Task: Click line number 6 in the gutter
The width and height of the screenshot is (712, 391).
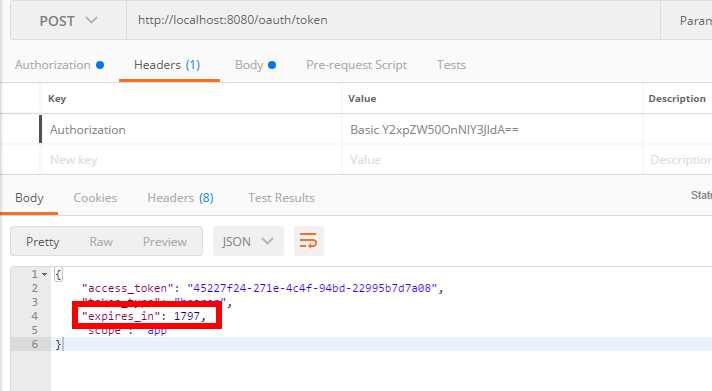Action: tap(35, 344)
